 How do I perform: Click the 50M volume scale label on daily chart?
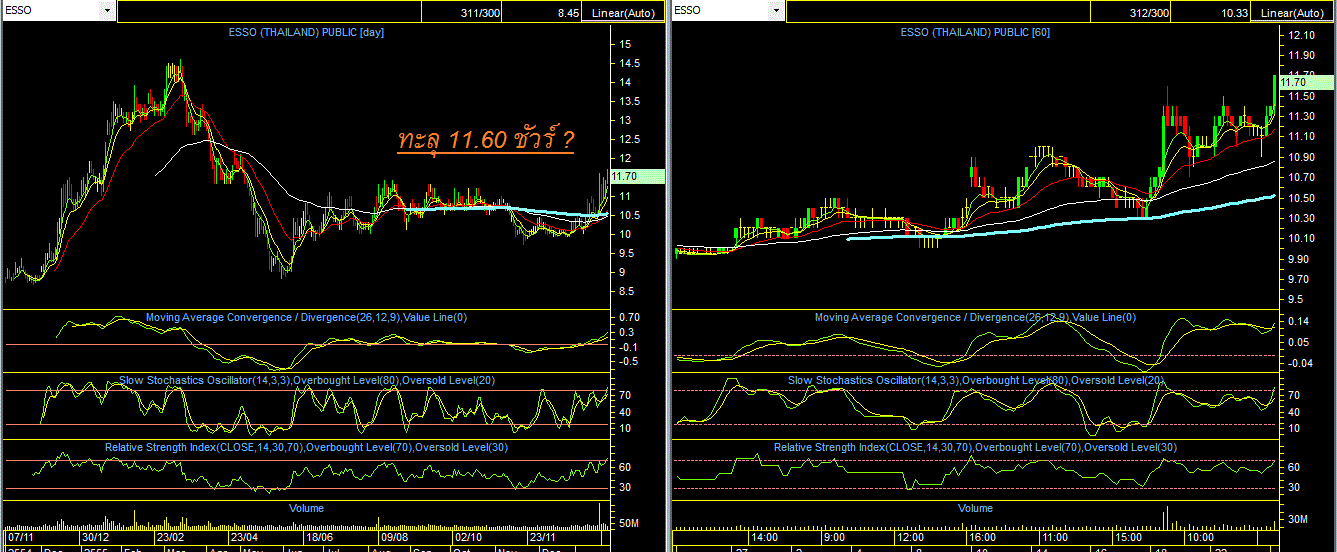(630, 524)
